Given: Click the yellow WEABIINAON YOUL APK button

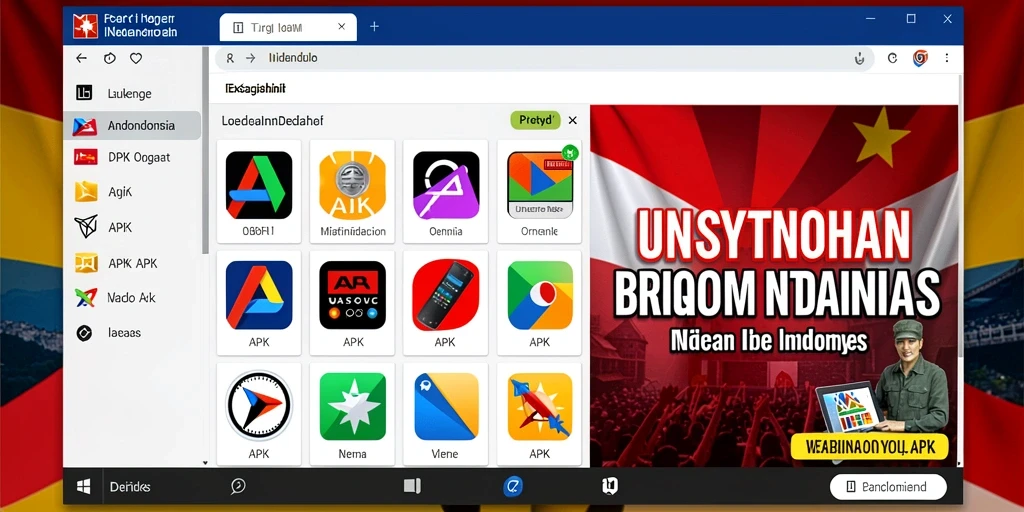Looking at the screenshot, I should pos(869,447).
